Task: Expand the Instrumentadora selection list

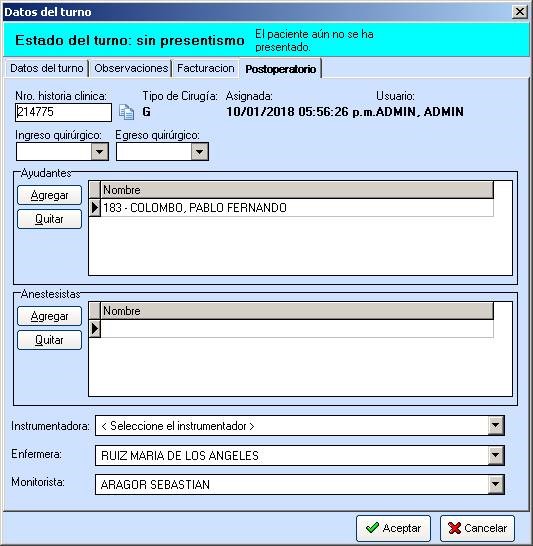Action: click(495, 425)
